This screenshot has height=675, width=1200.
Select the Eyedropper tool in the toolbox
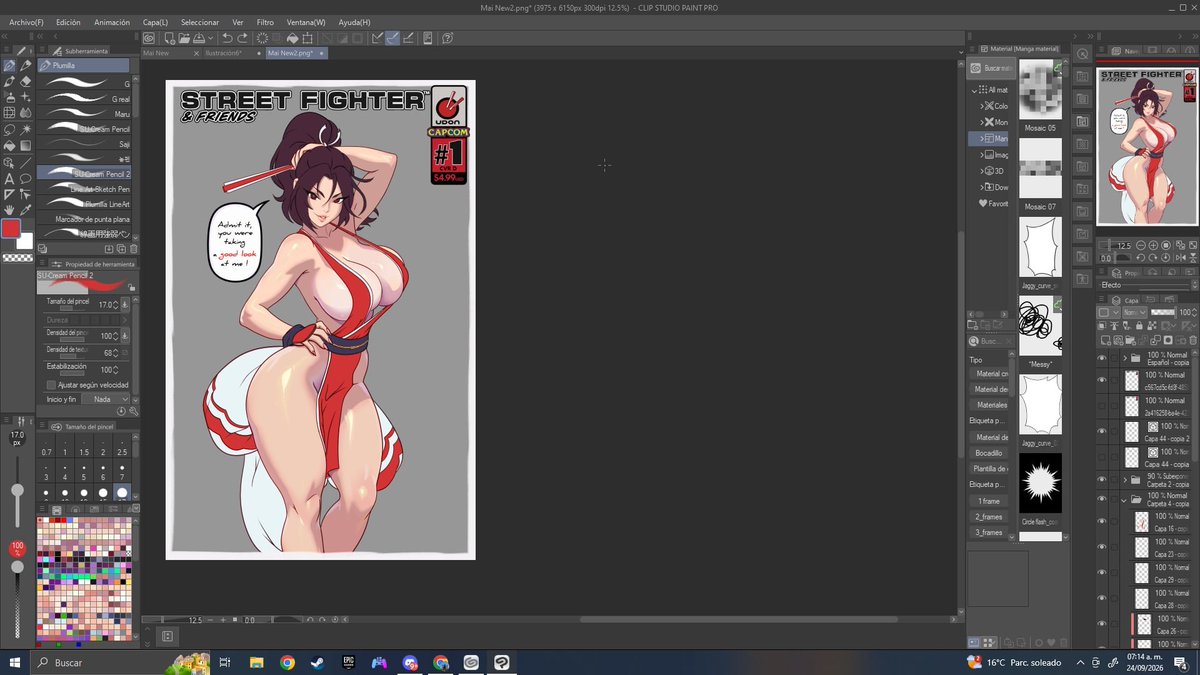point(26,210)
